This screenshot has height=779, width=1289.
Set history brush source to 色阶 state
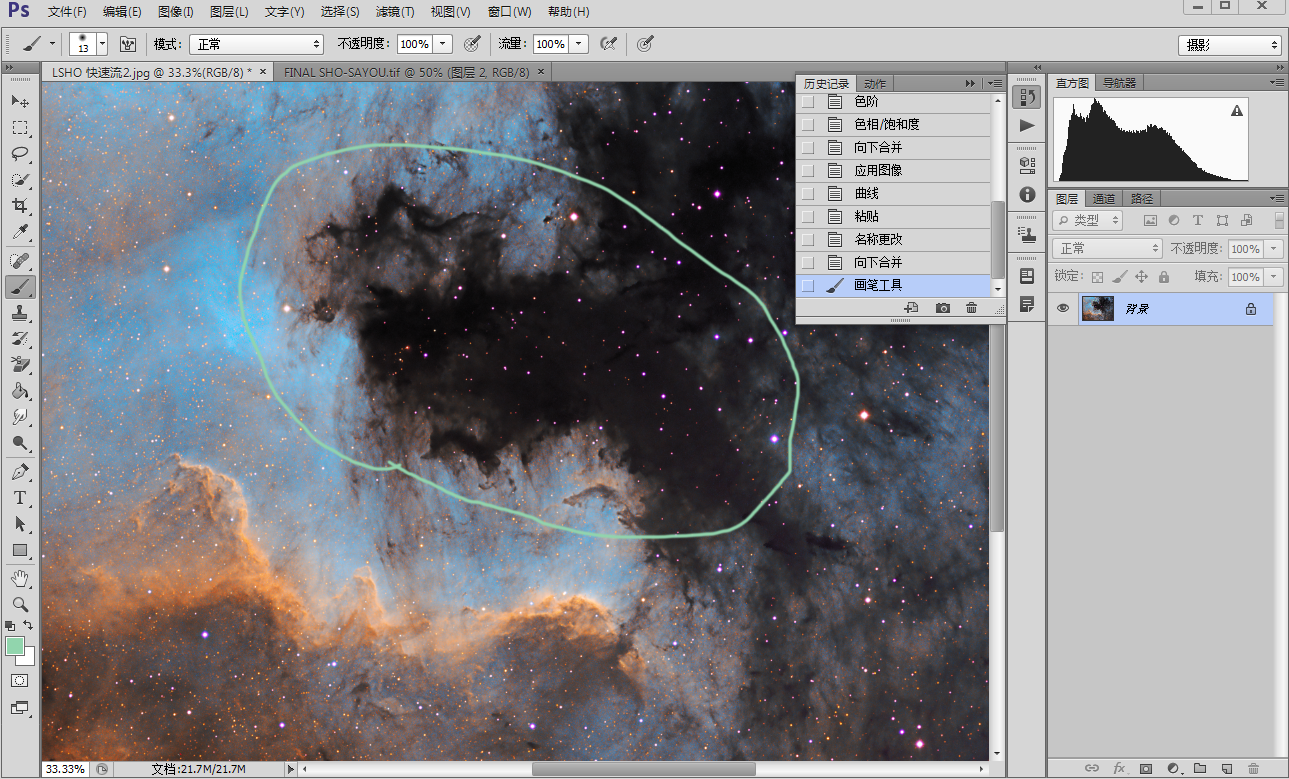coord(808,102)
